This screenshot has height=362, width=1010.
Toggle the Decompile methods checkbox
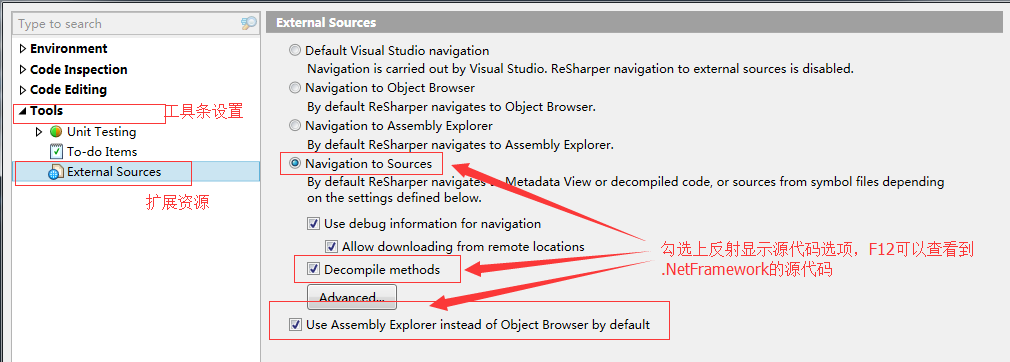coord(314,269)
